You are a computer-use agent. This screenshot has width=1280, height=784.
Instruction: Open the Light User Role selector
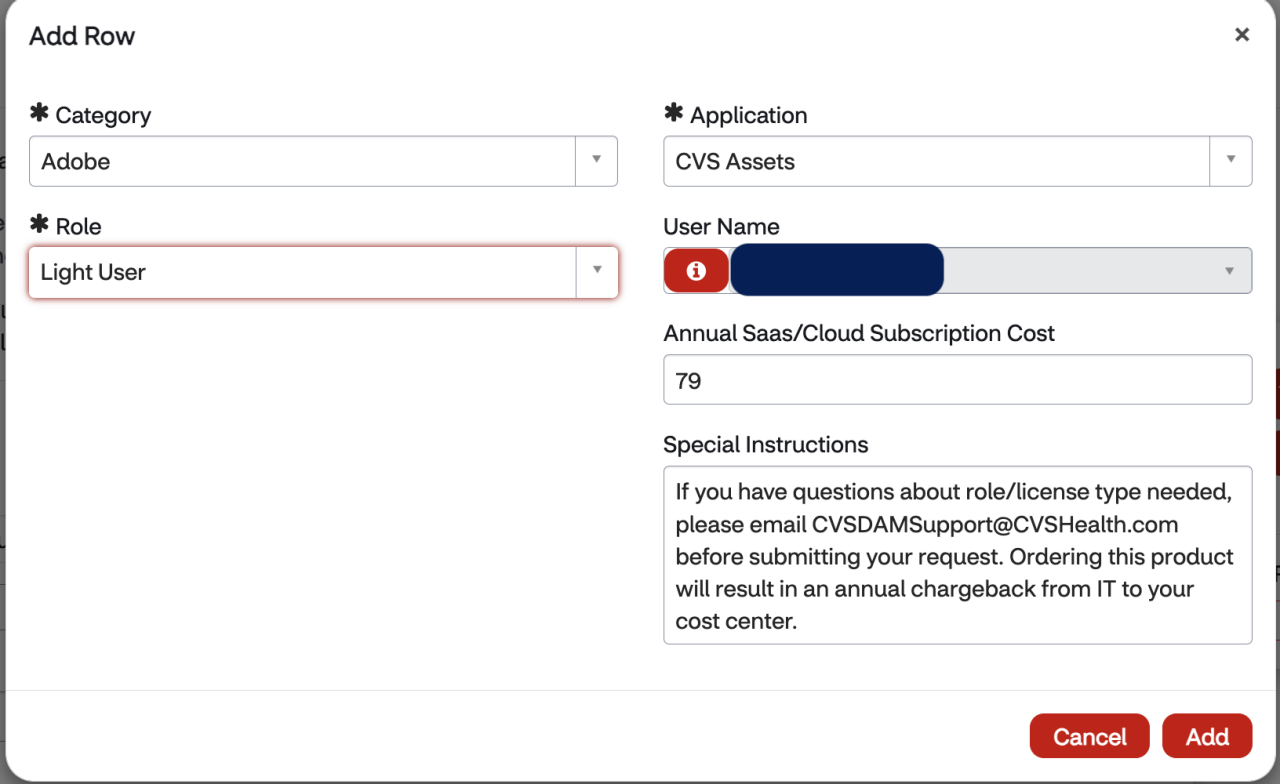(300, 272)
